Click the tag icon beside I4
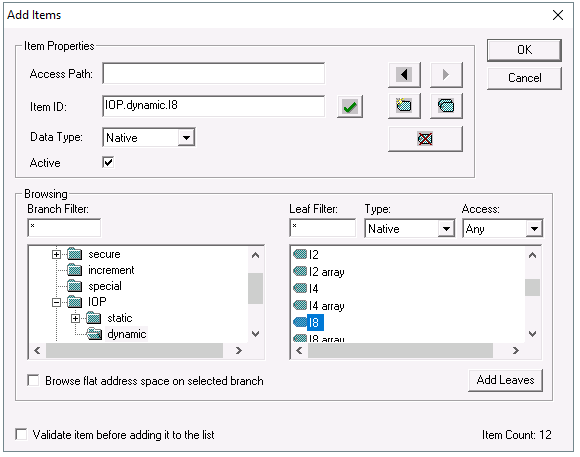Viewport: 580px width, 457px height. tap(300, 288)
